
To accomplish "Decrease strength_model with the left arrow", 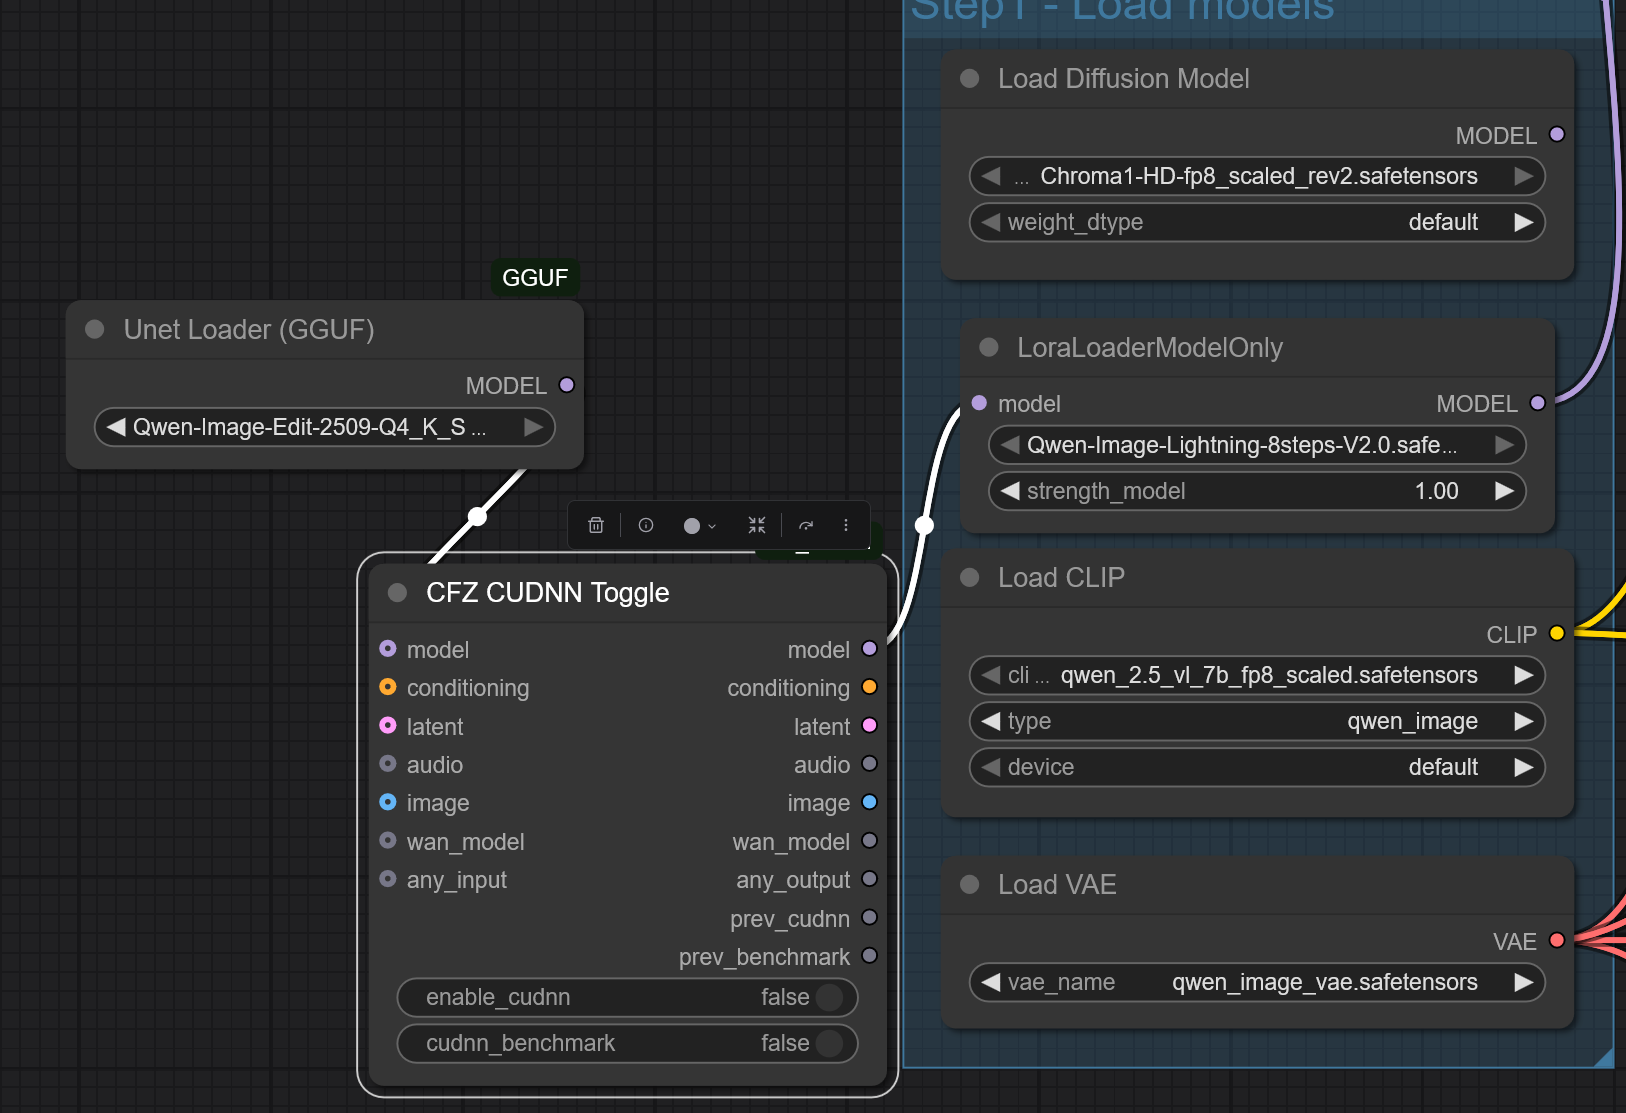I will (x=1010, y=491).
